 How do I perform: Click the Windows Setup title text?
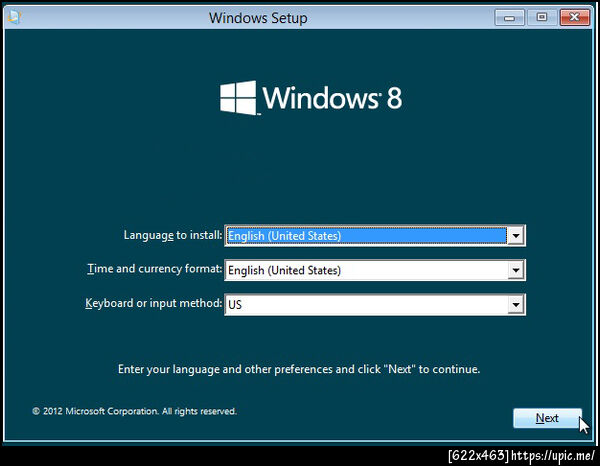coord(258,18)
